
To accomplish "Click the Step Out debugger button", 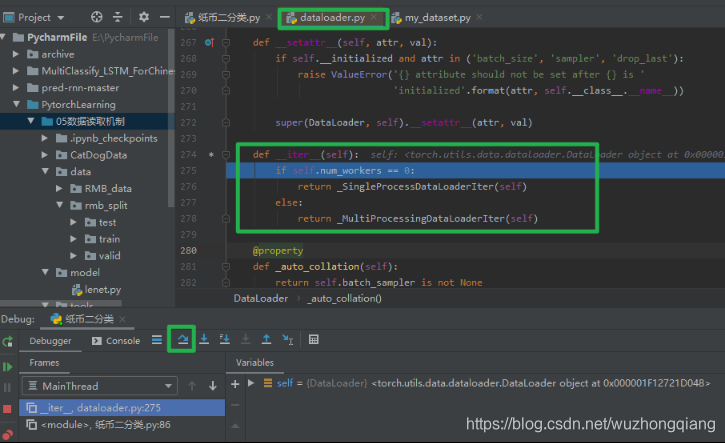I will (266, 339).
